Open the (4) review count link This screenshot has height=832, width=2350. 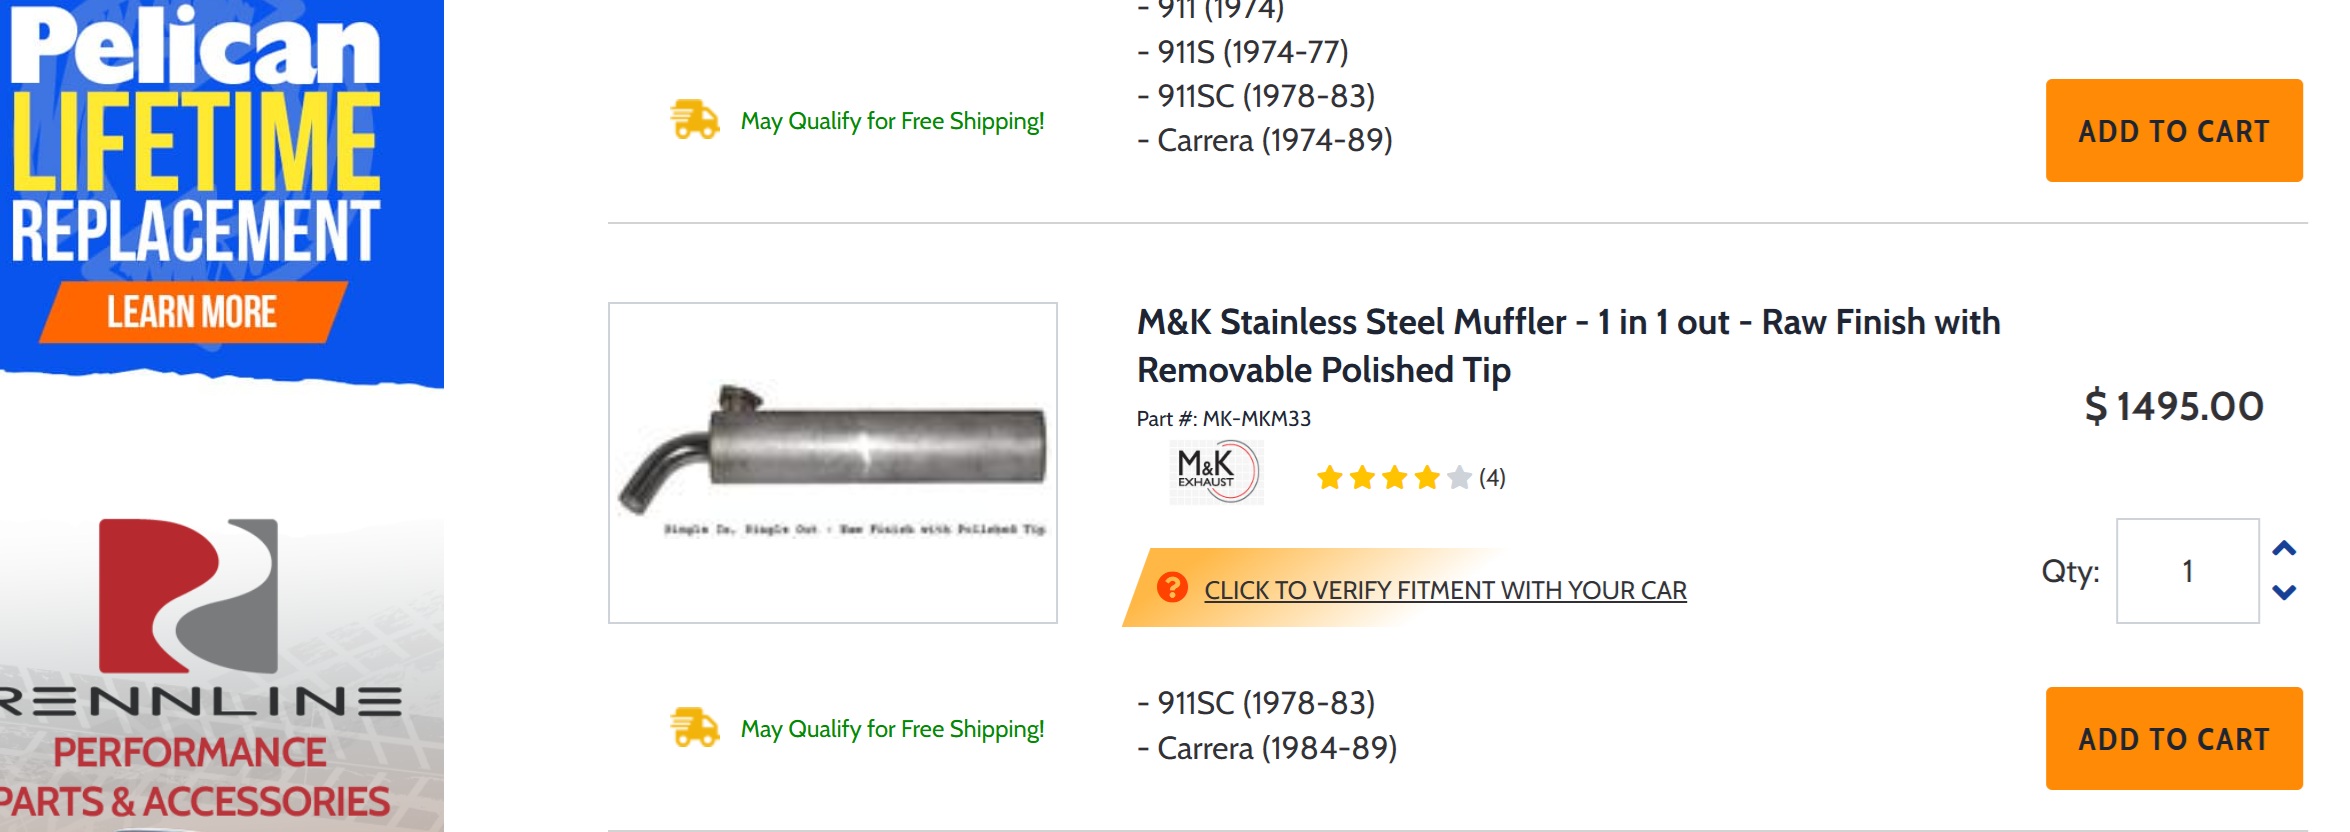[1492, 478]
